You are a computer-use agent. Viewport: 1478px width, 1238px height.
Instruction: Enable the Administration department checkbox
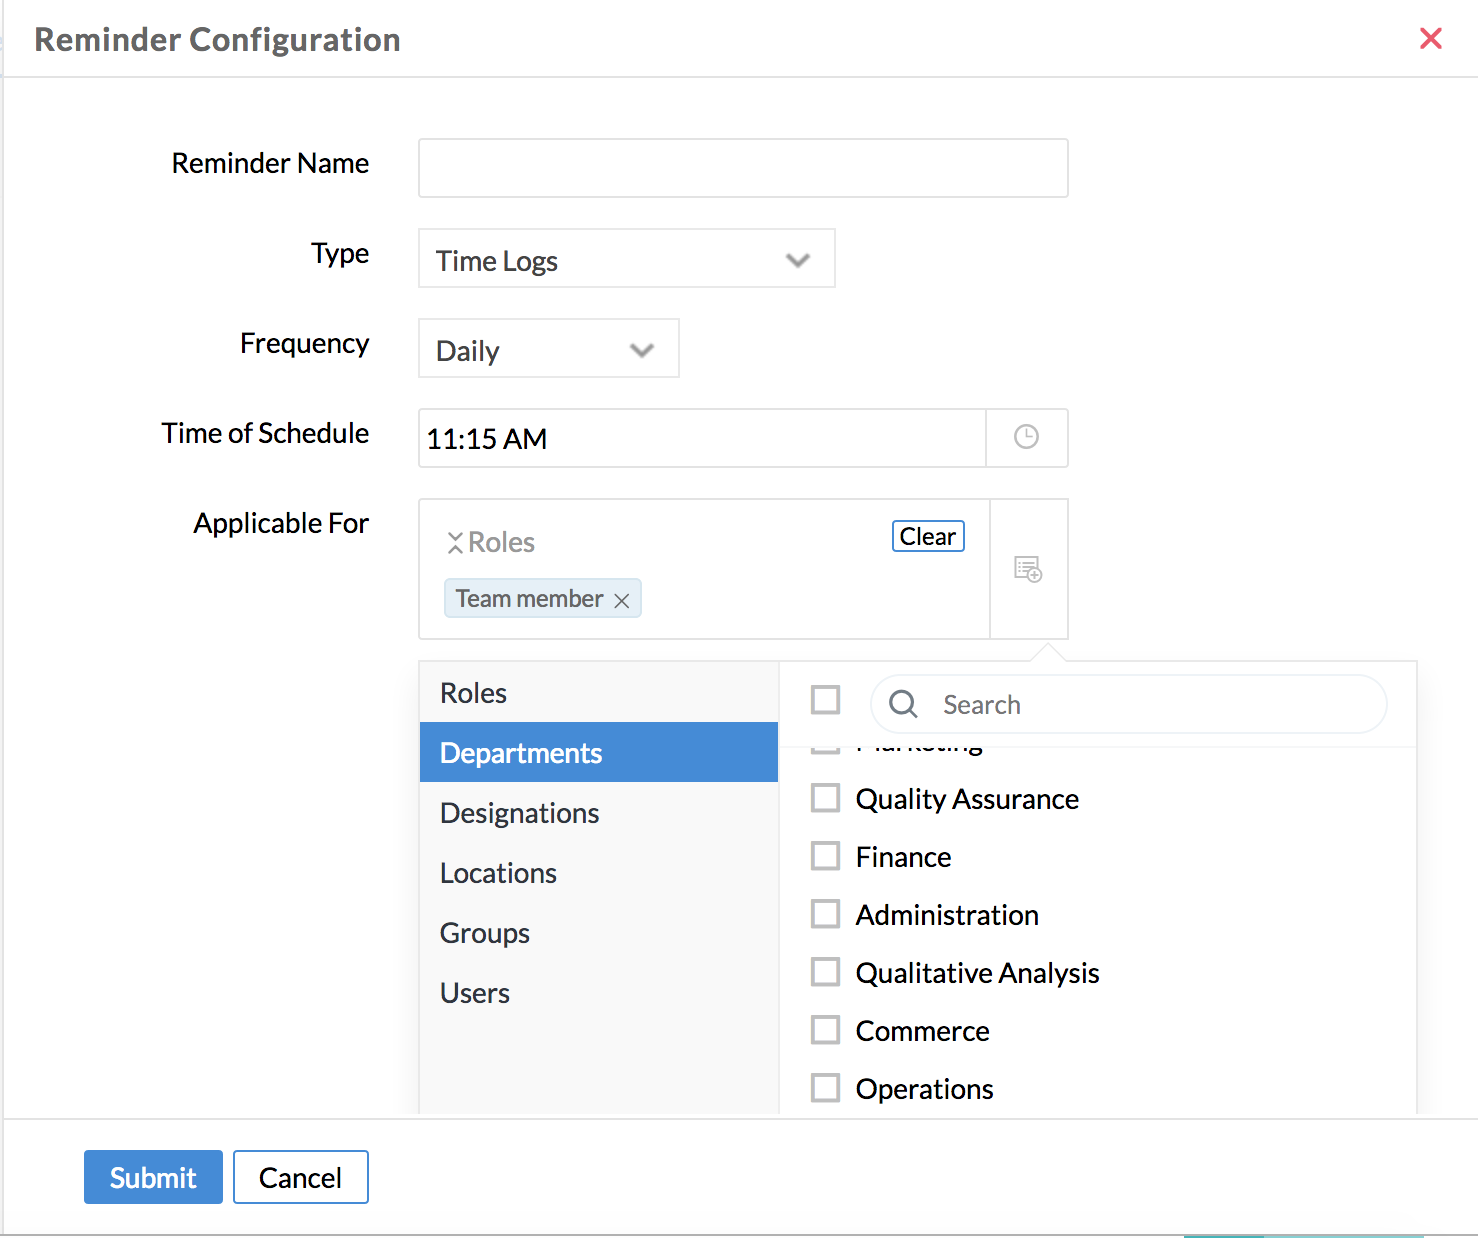pos(825,914)
